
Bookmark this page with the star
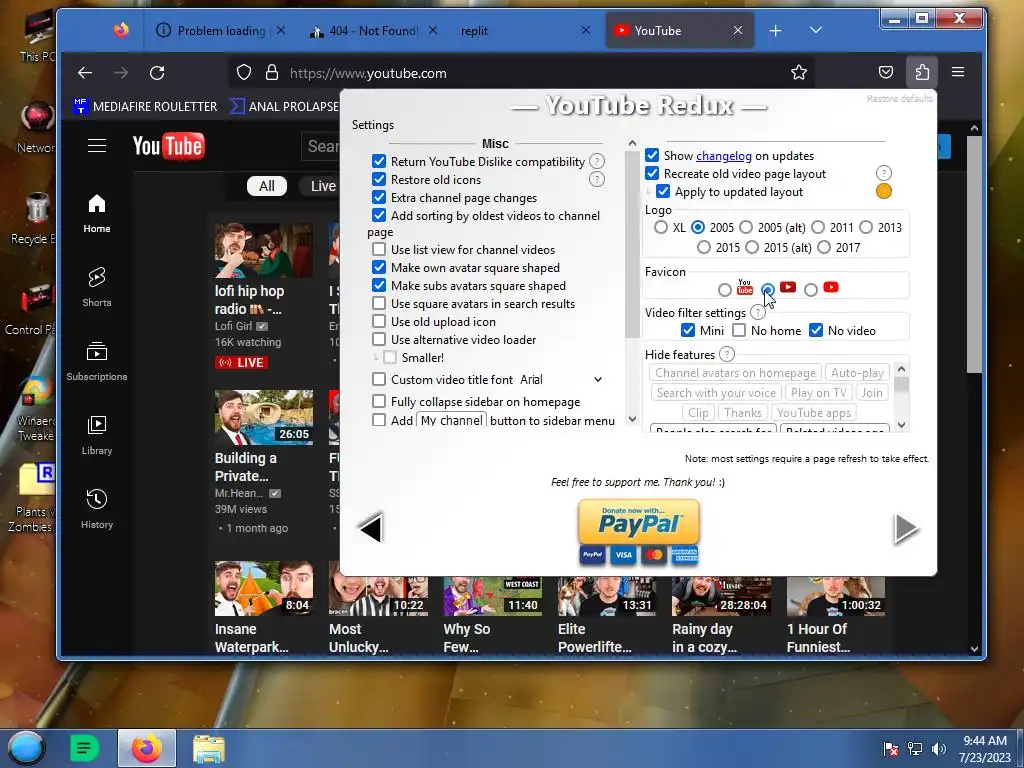pos(799,72)
